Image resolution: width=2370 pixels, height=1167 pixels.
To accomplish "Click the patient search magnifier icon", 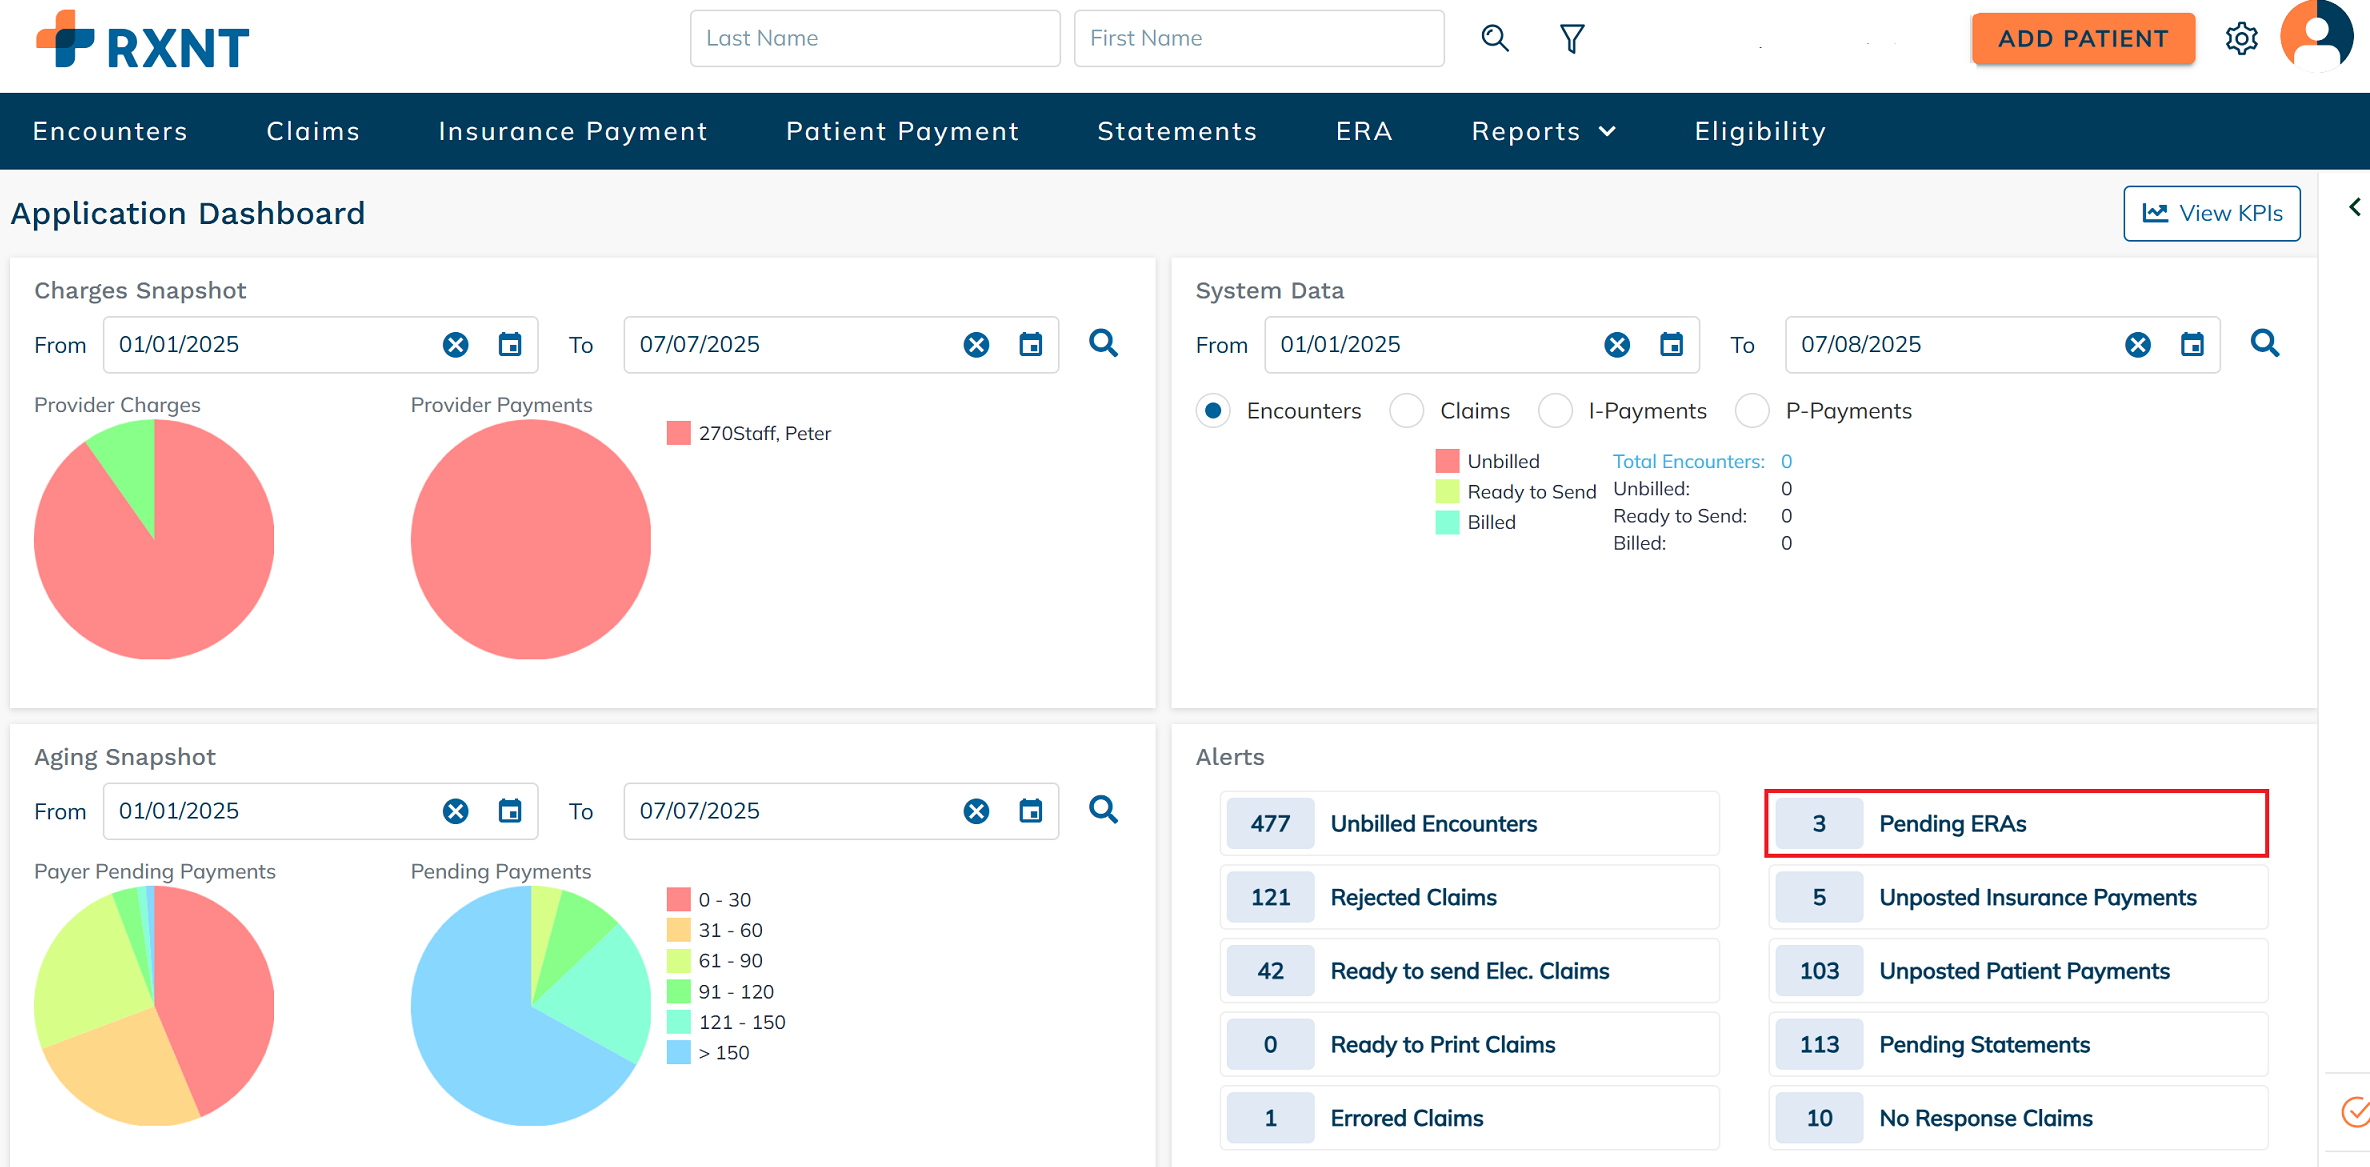I will 1495,38.
